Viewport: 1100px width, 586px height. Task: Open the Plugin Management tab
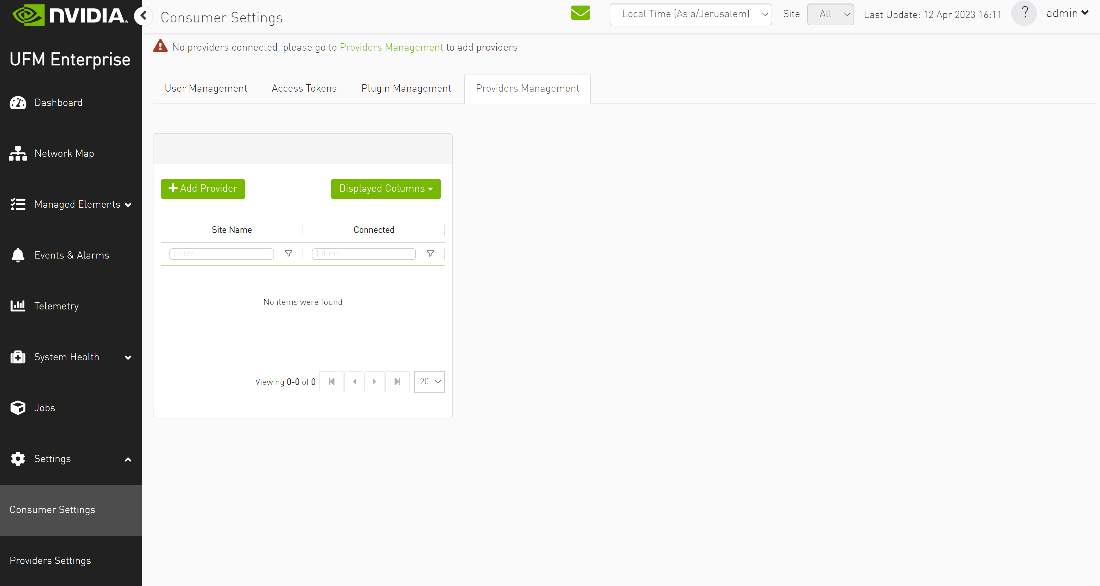(x=406, y=88)
